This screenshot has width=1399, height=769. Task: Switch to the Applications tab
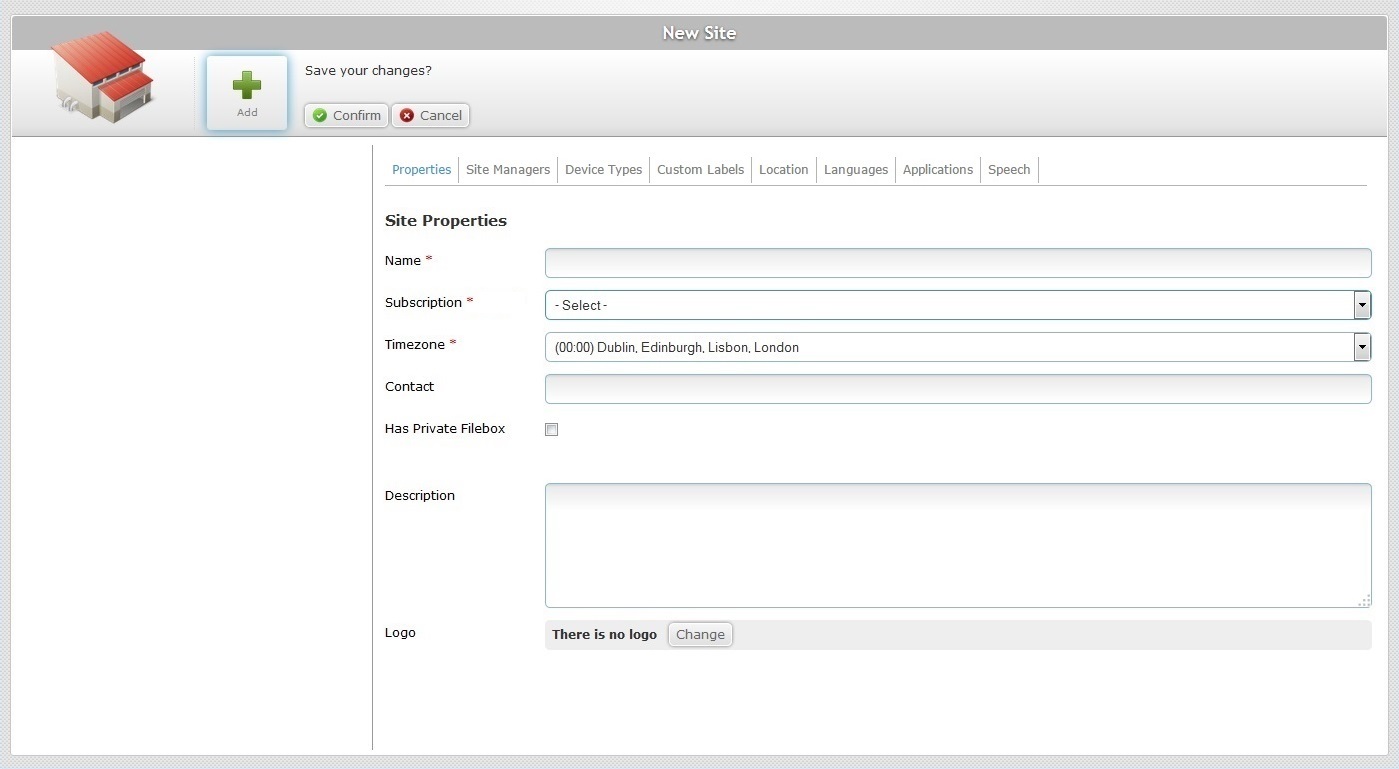click(938, 170)
